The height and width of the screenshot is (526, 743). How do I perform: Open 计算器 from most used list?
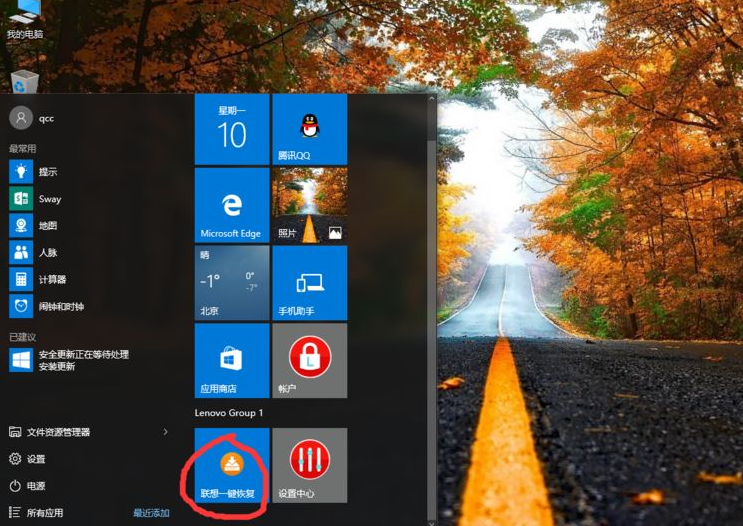[x=52, y=279]
